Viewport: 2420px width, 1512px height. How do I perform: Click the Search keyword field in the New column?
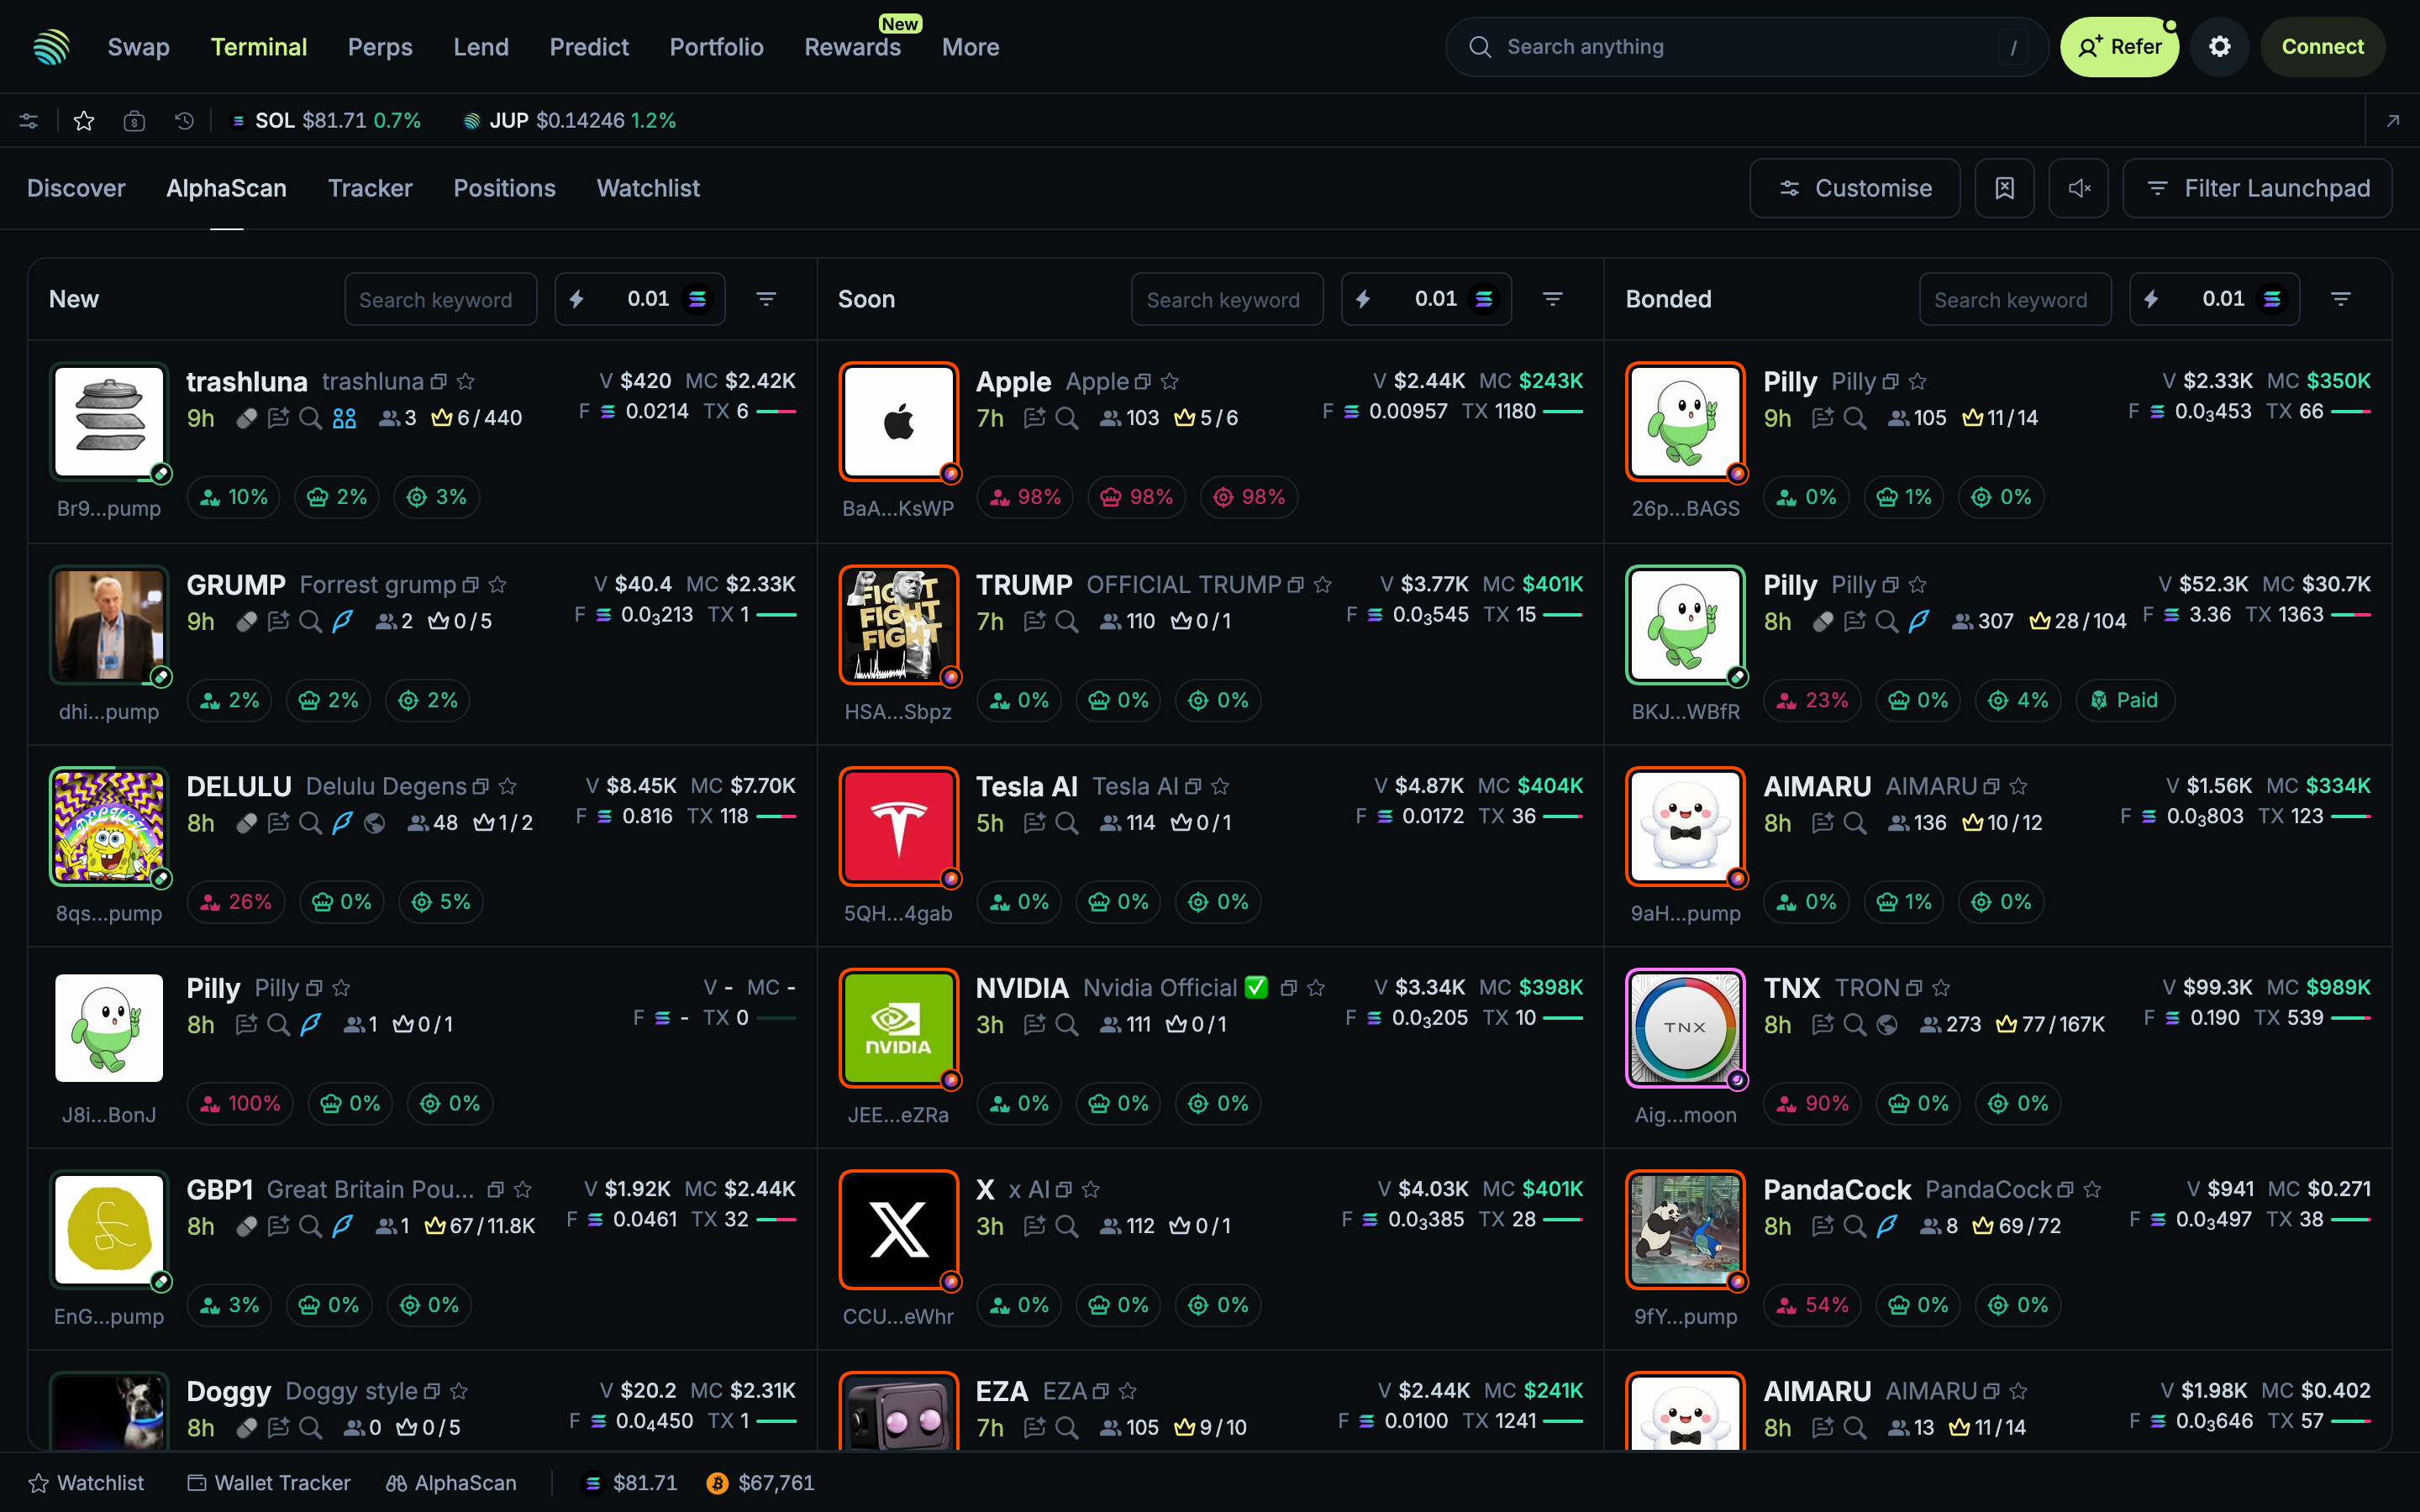click(440, 298)
